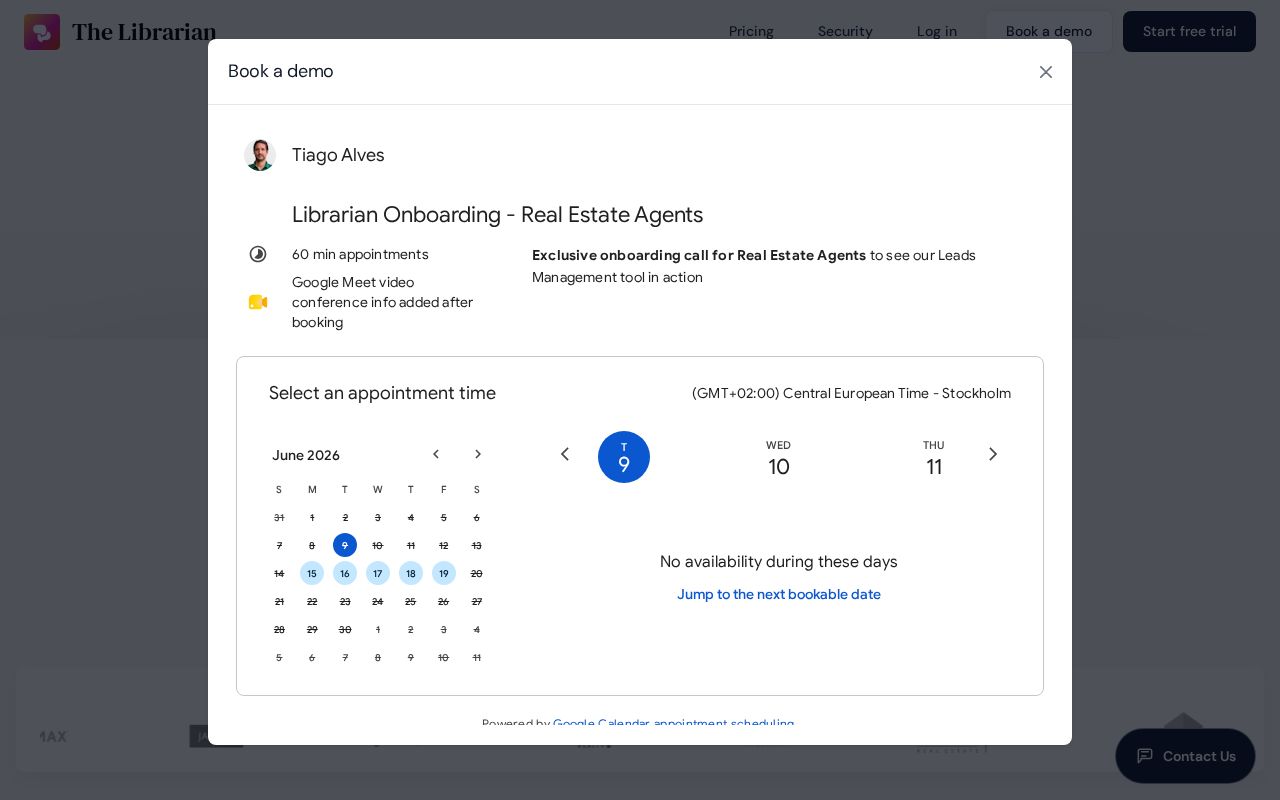Image resolution: width=1280 pixels, height=800 pixels.
Task: Click Book a demo header button
Action: click(1049, 32)
